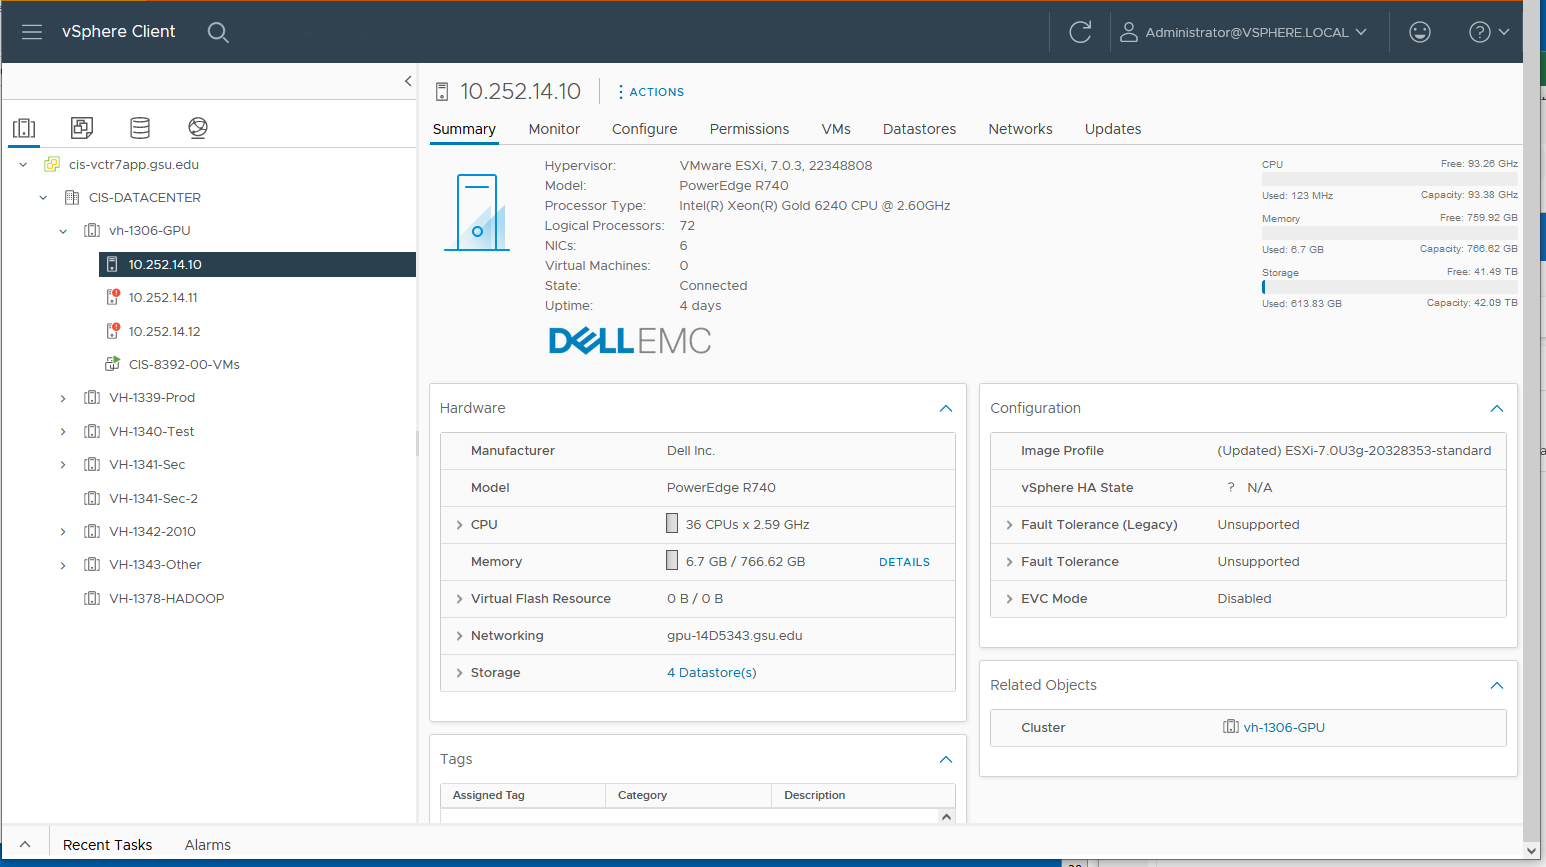Expand the EVC Mode row
Screen dimensions: 1546x867
point(1009,599)
